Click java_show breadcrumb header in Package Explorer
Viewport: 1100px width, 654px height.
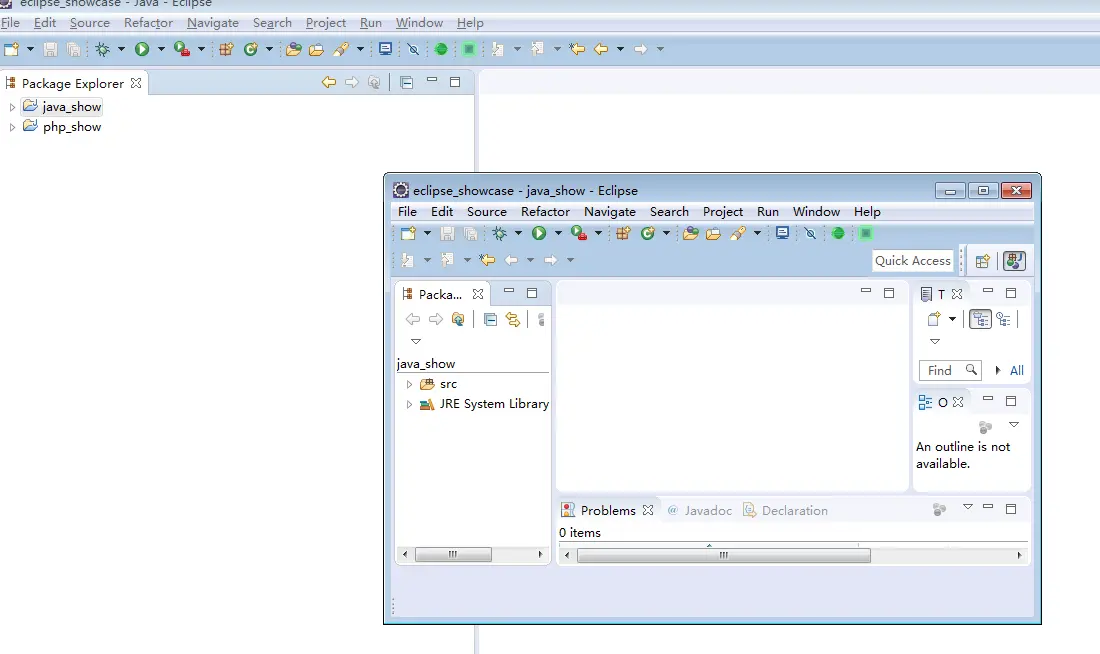click(426, 363)
